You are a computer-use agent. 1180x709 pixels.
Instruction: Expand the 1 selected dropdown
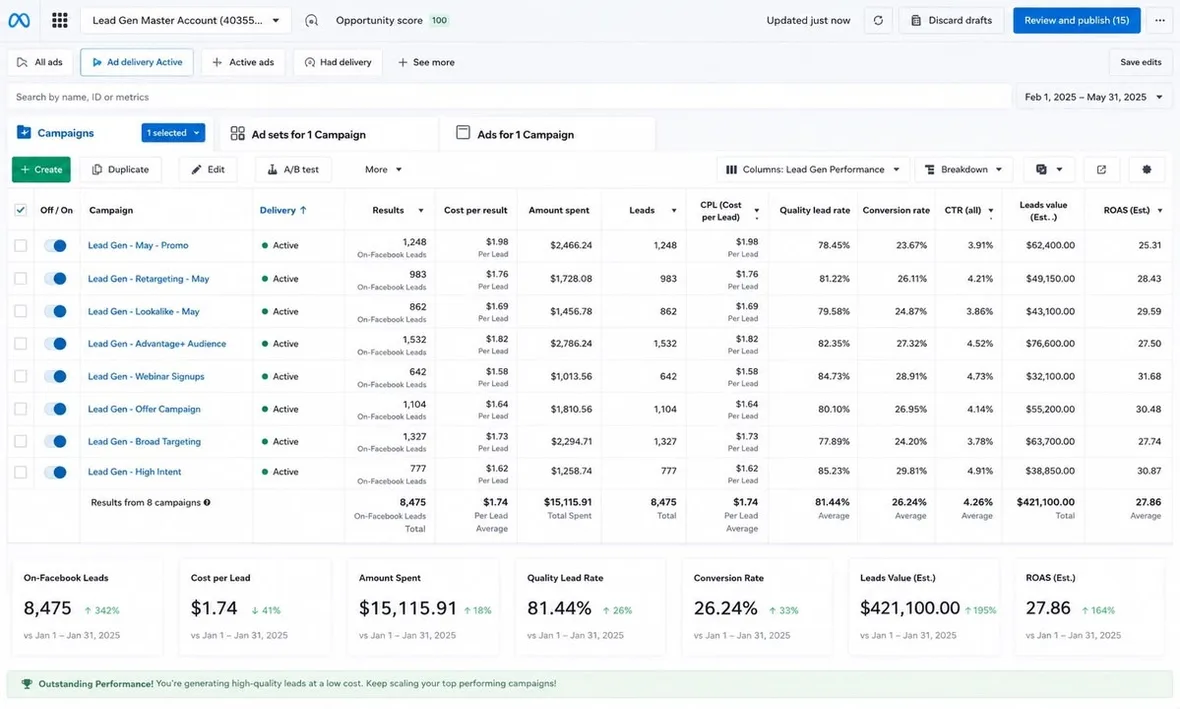coord(173,132)
